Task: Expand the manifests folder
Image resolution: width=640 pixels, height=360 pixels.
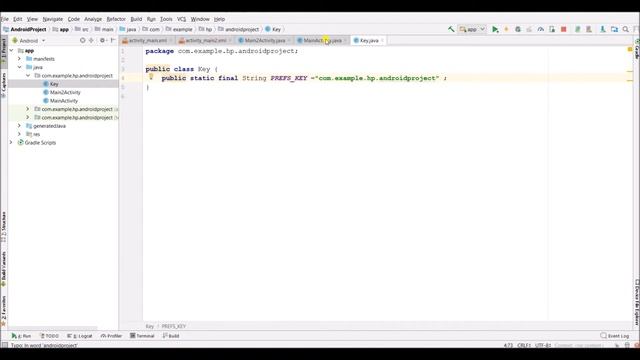Action: click(x=19, y=59)
